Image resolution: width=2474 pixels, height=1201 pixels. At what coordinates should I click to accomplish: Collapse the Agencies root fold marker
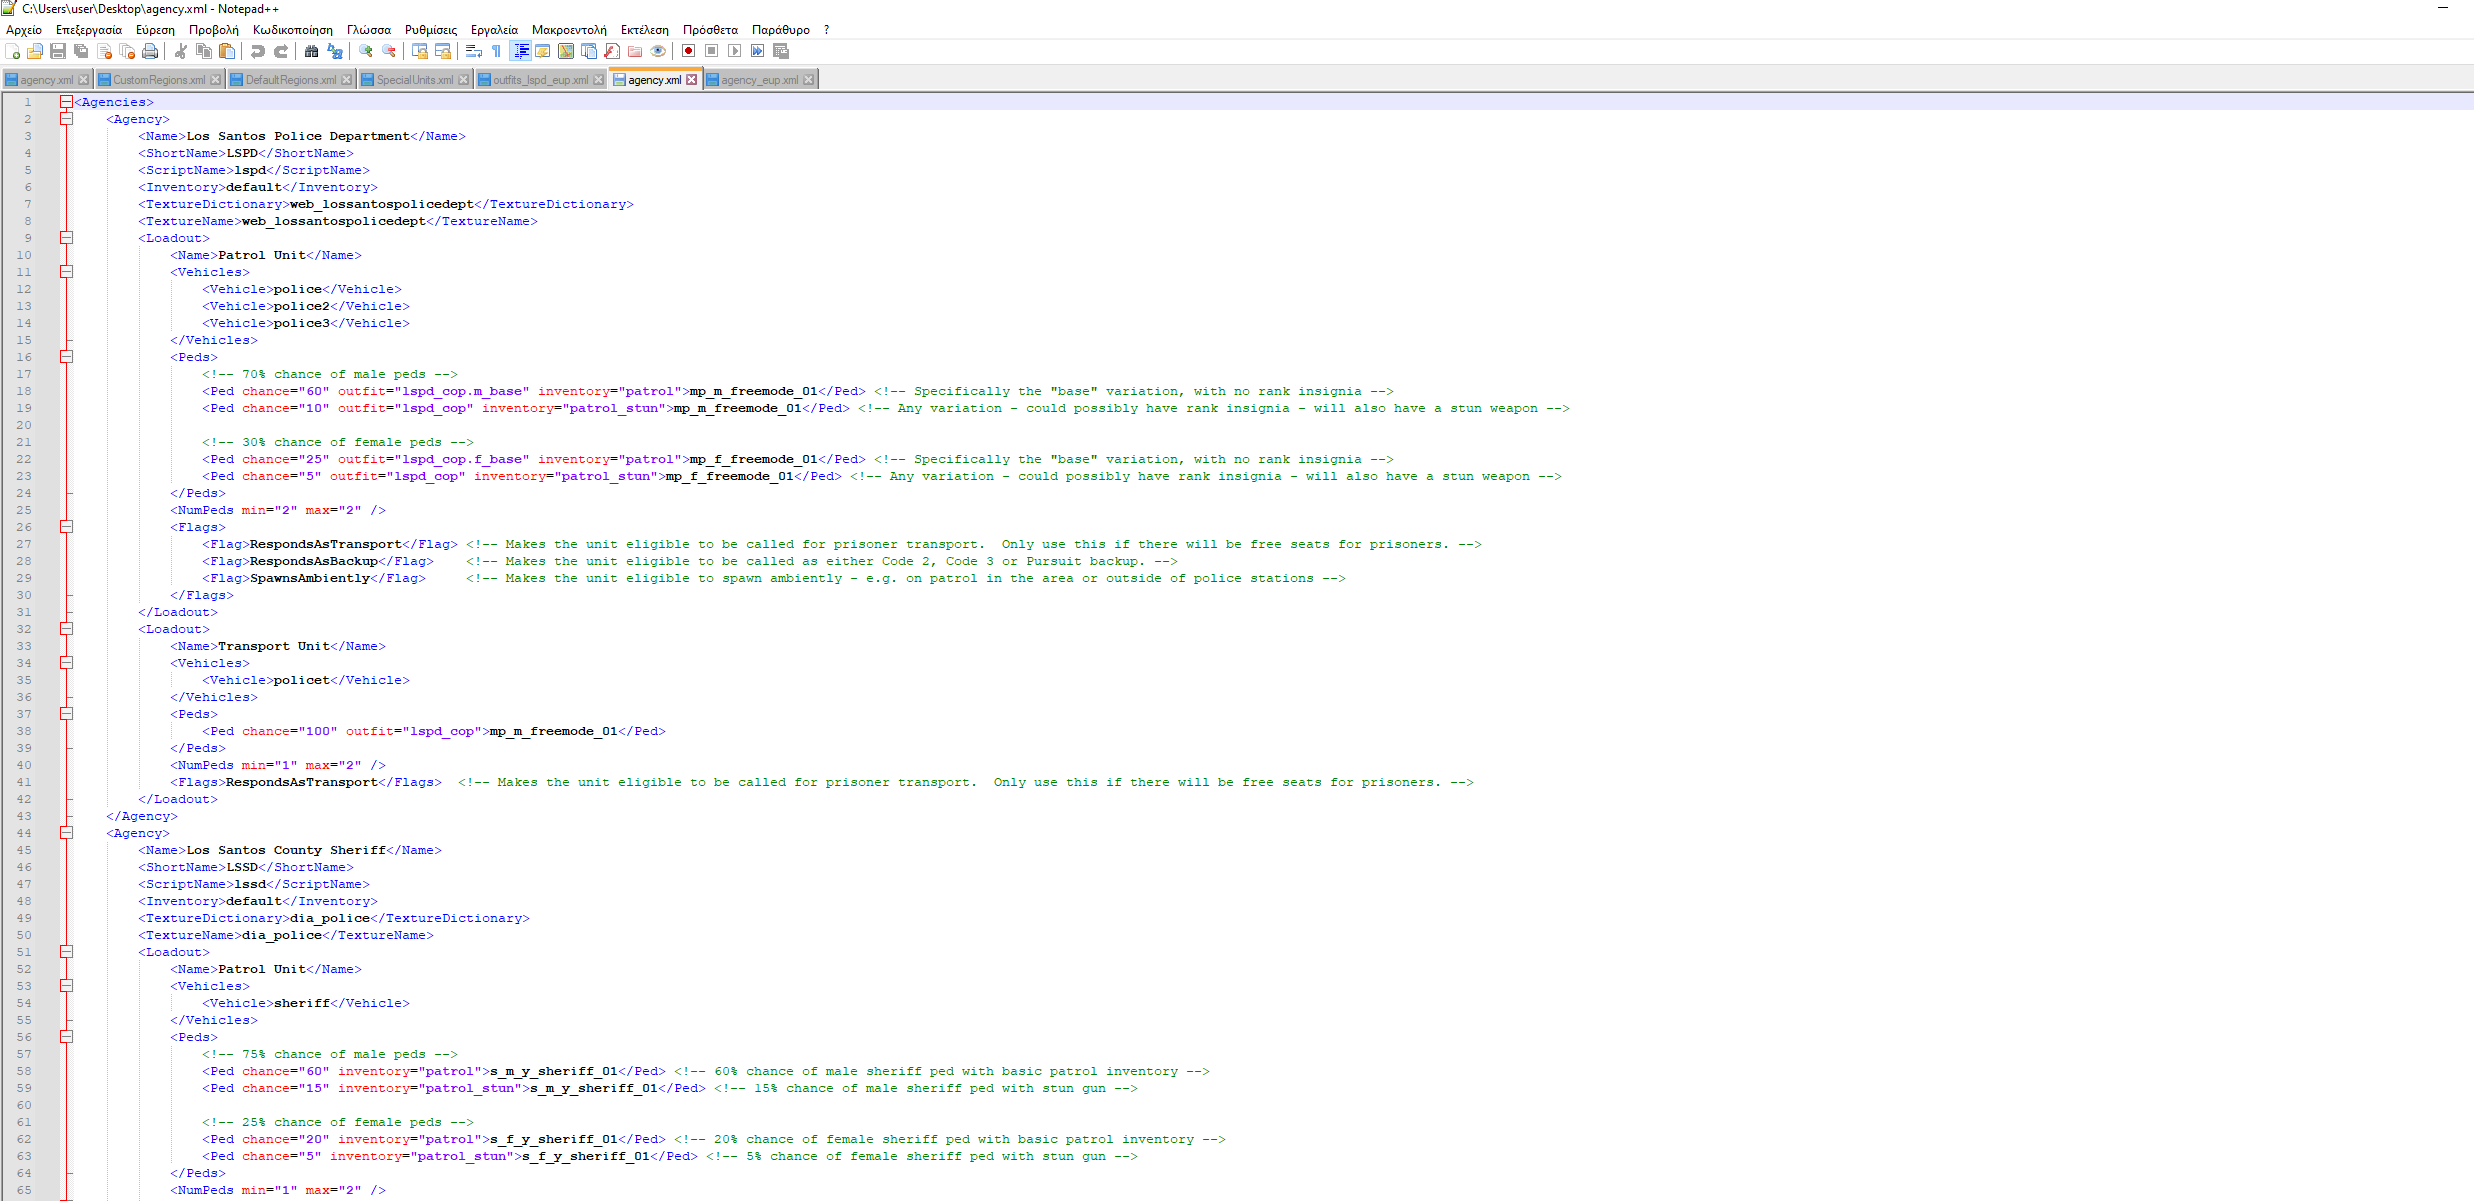click(x=66, y=102)
